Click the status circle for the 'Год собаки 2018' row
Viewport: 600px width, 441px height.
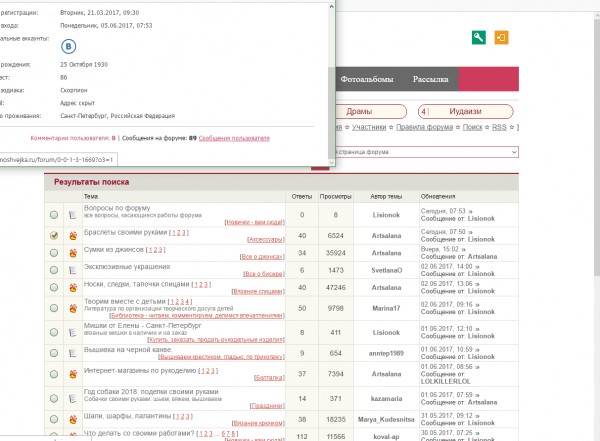[x=54, y=399]
